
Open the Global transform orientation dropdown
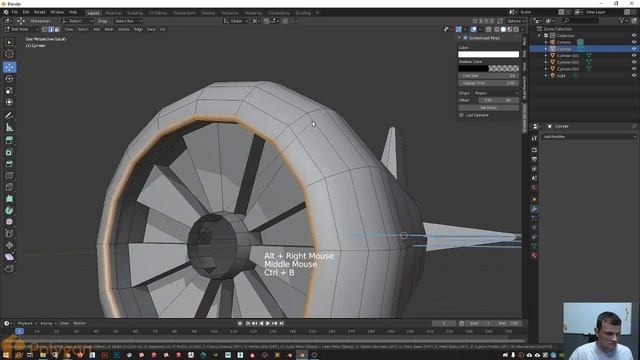[x=236, y=21]
